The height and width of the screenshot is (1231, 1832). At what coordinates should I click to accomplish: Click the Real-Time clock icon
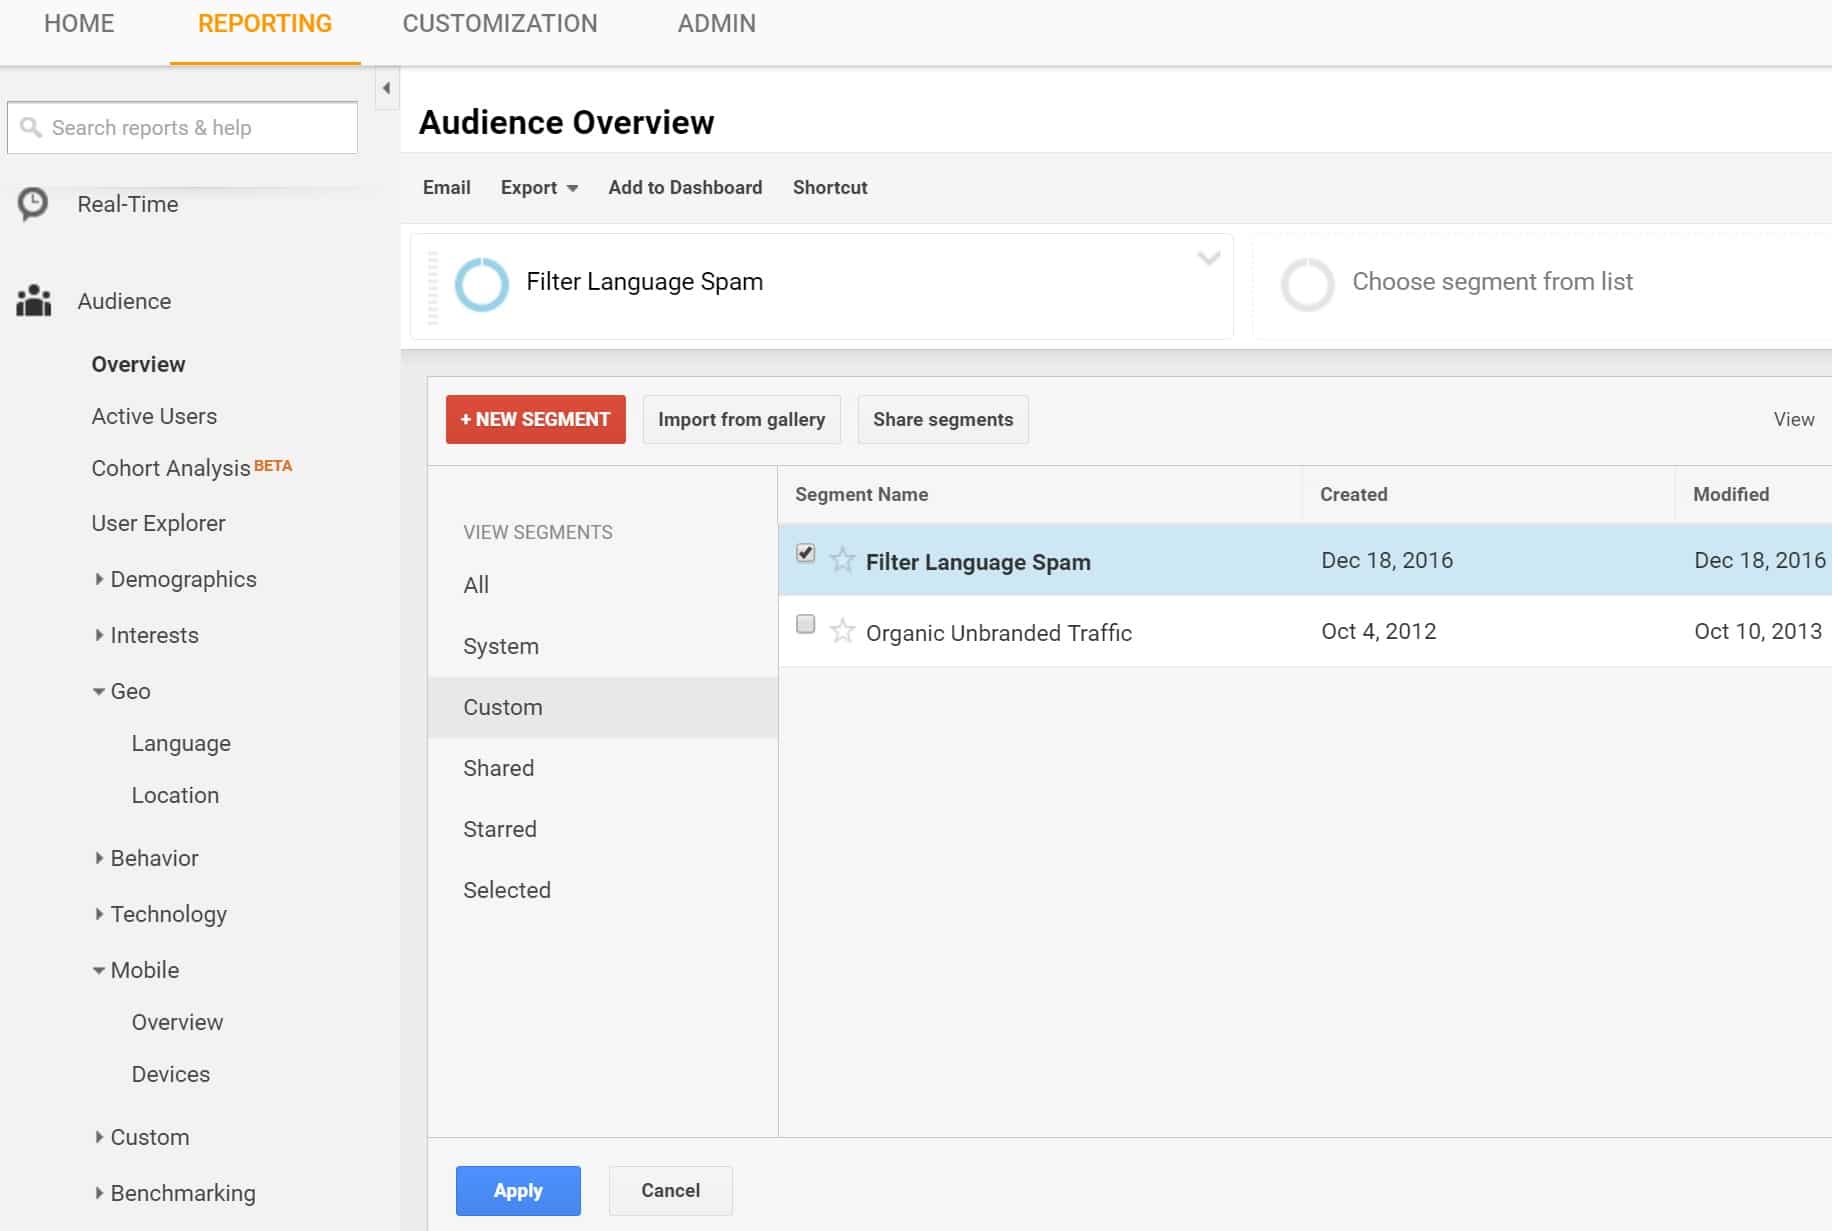pos(33,204)
